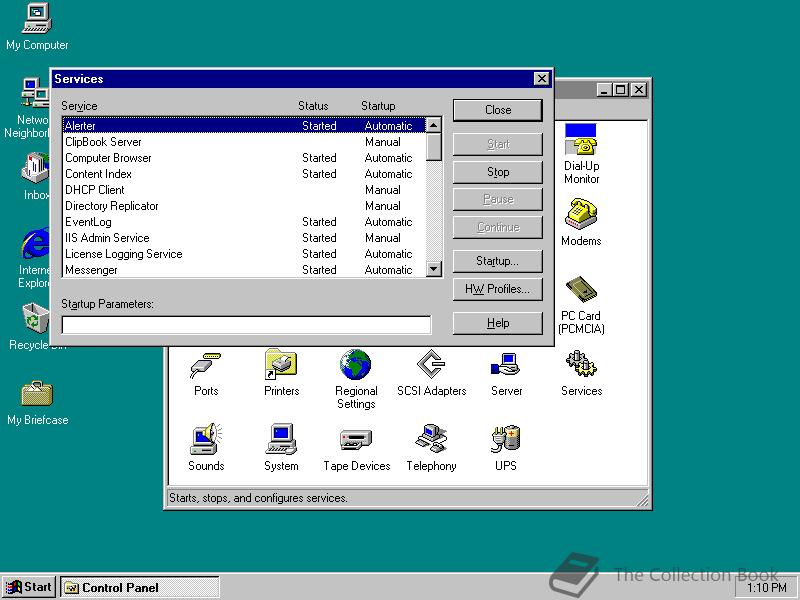The width and height of the screenshot is (800, 600).
Task: Select the Directory Replicator service row
Action: point(244,206)
